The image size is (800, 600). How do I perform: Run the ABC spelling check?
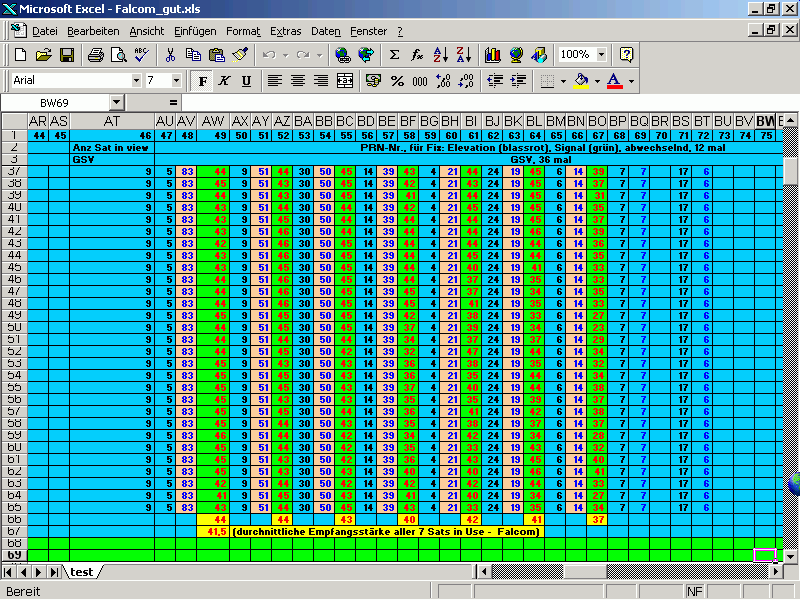pyautogui.click(x=141, y=55)
